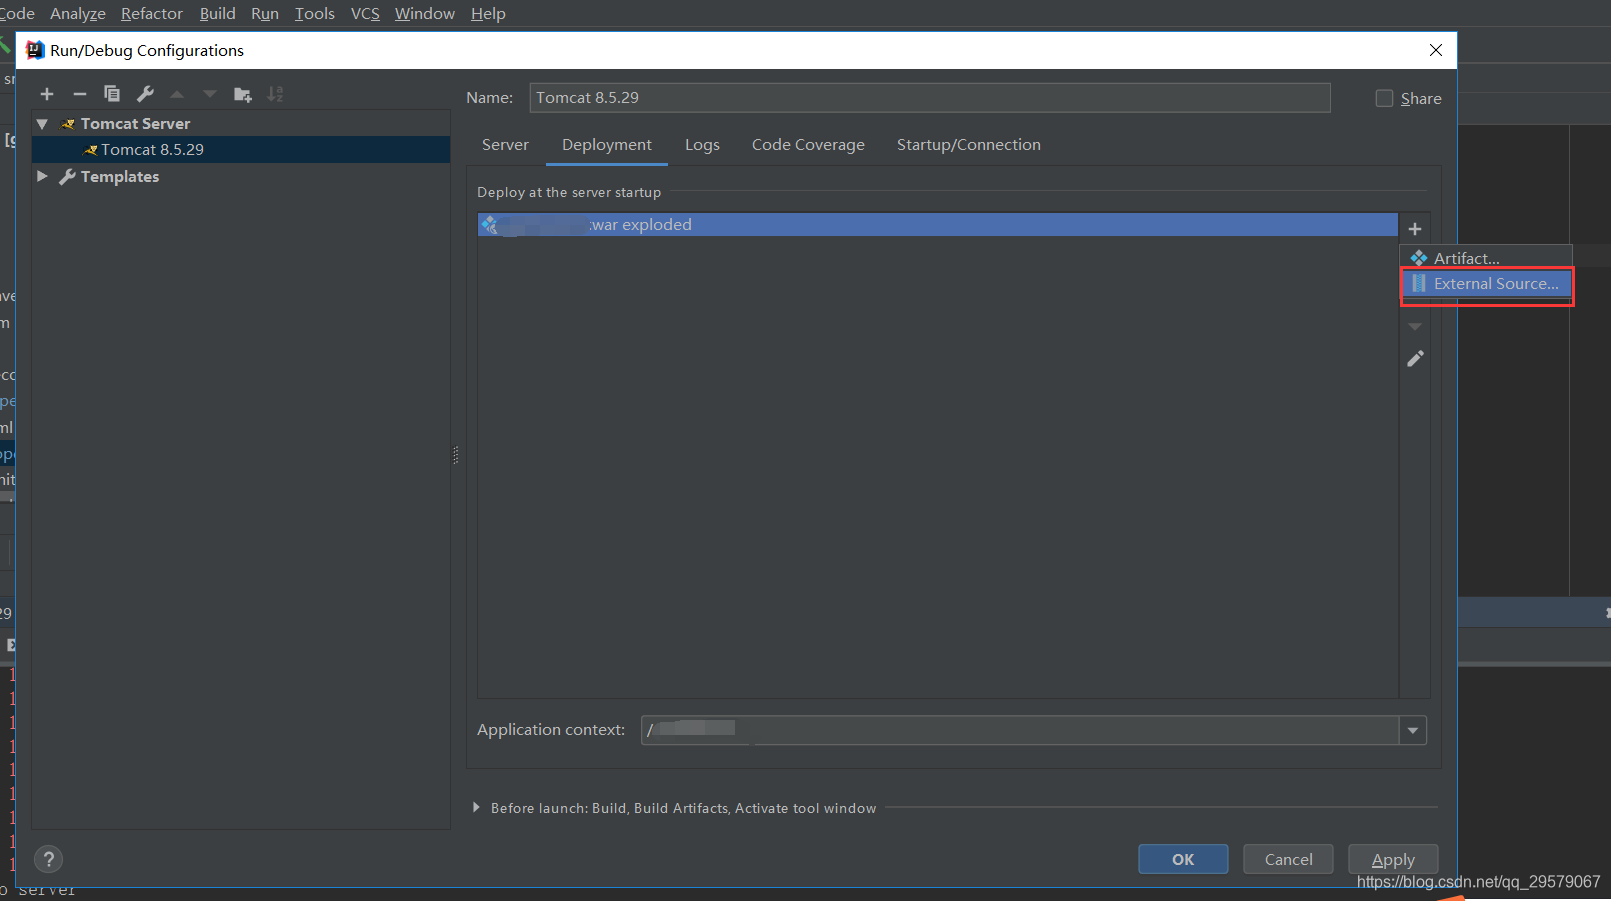Viewport: 1611px width, 901px height.
Task: Open the Run menu
Action: 265,13
